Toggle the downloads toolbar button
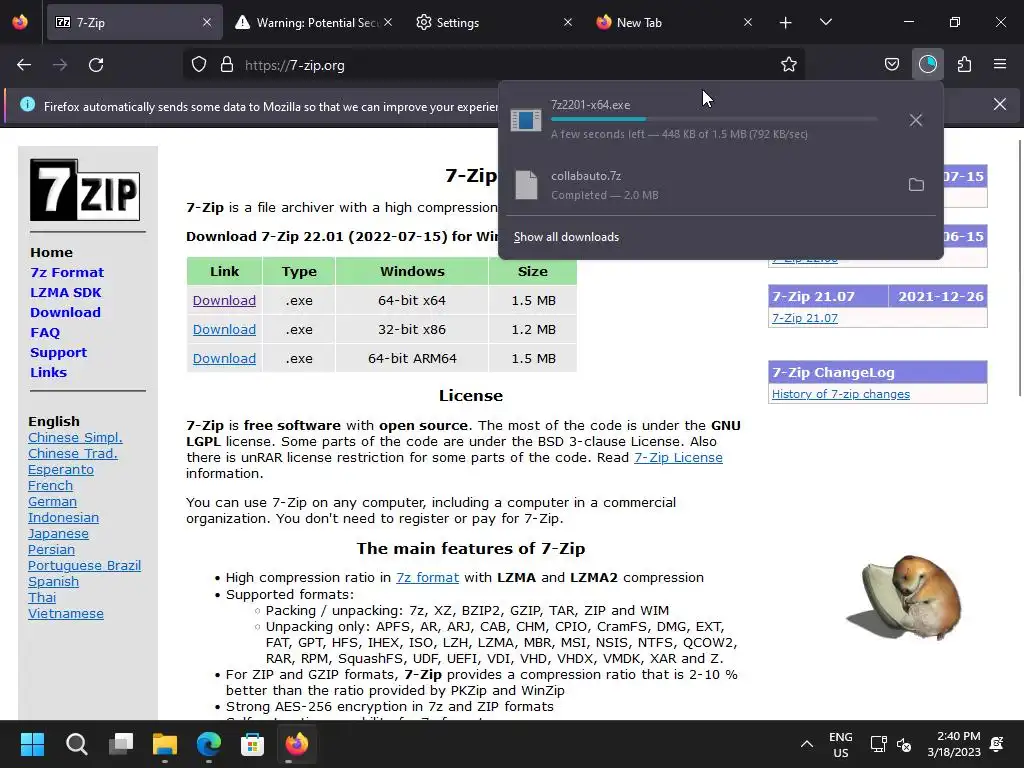The height and width of the screenshot is (768, 1024). pos(927,65)
